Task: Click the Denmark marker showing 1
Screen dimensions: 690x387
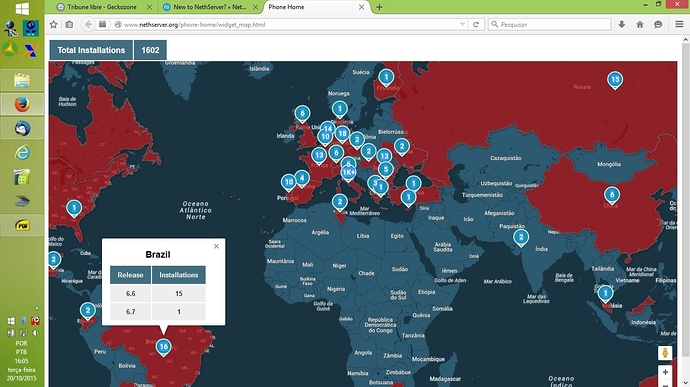Action: (x=339, y=110)
